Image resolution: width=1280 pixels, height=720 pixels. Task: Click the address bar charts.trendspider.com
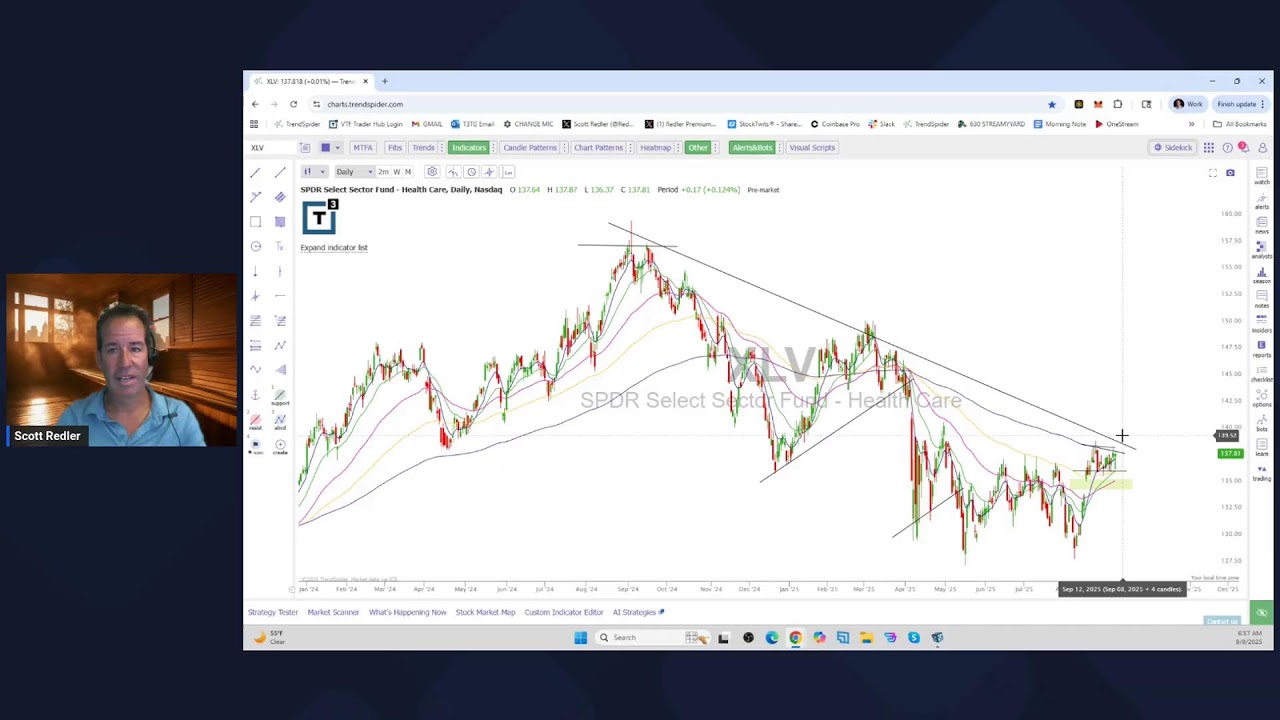coord(365,104)
